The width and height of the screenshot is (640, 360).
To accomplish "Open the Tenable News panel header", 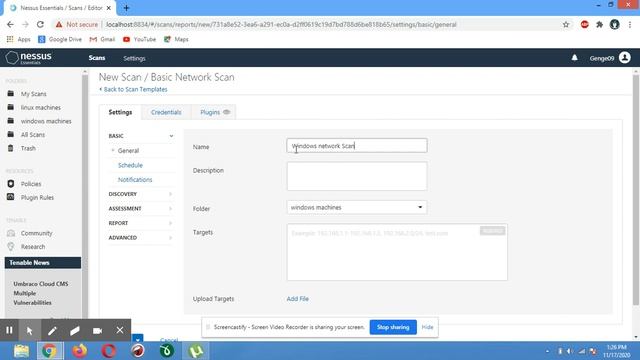I will point(43,262).
